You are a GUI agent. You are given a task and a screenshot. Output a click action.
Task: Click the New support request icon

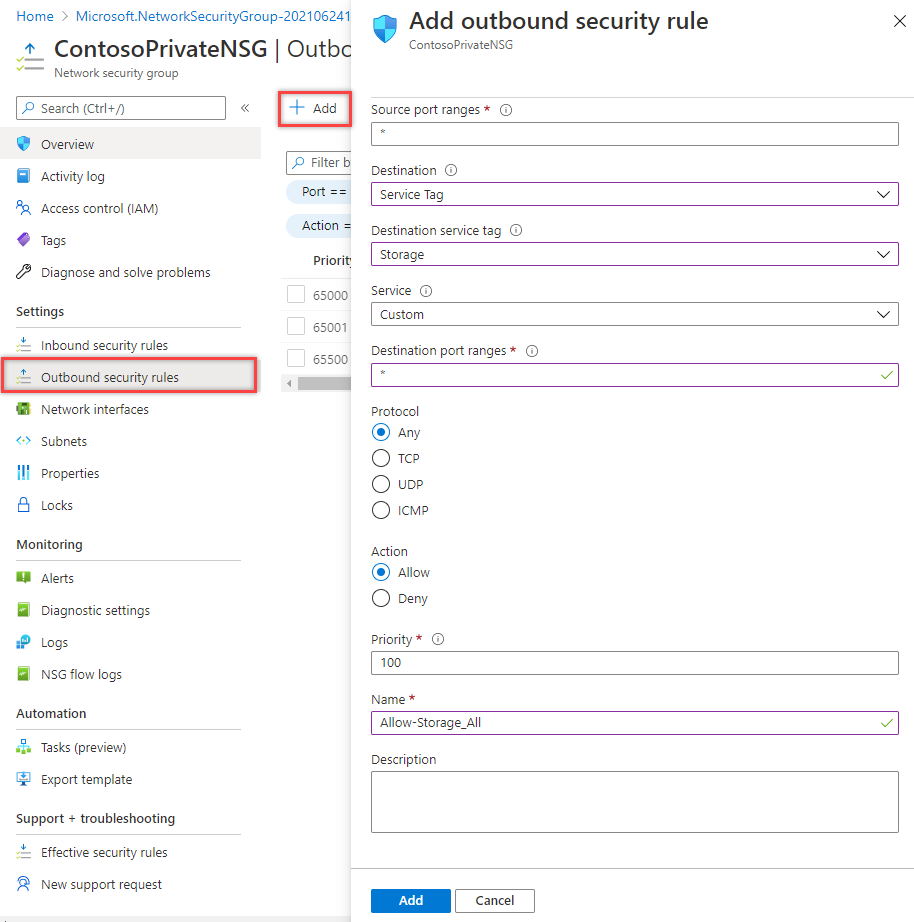[24, 884]
